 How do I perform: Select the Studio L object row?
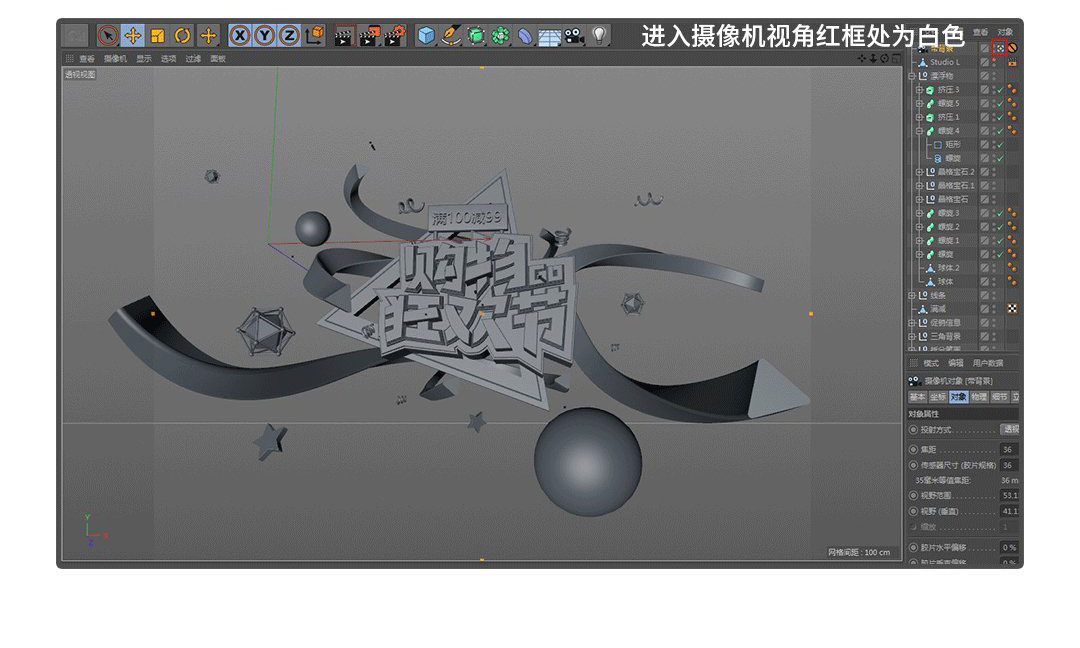(x=945, y=62)
